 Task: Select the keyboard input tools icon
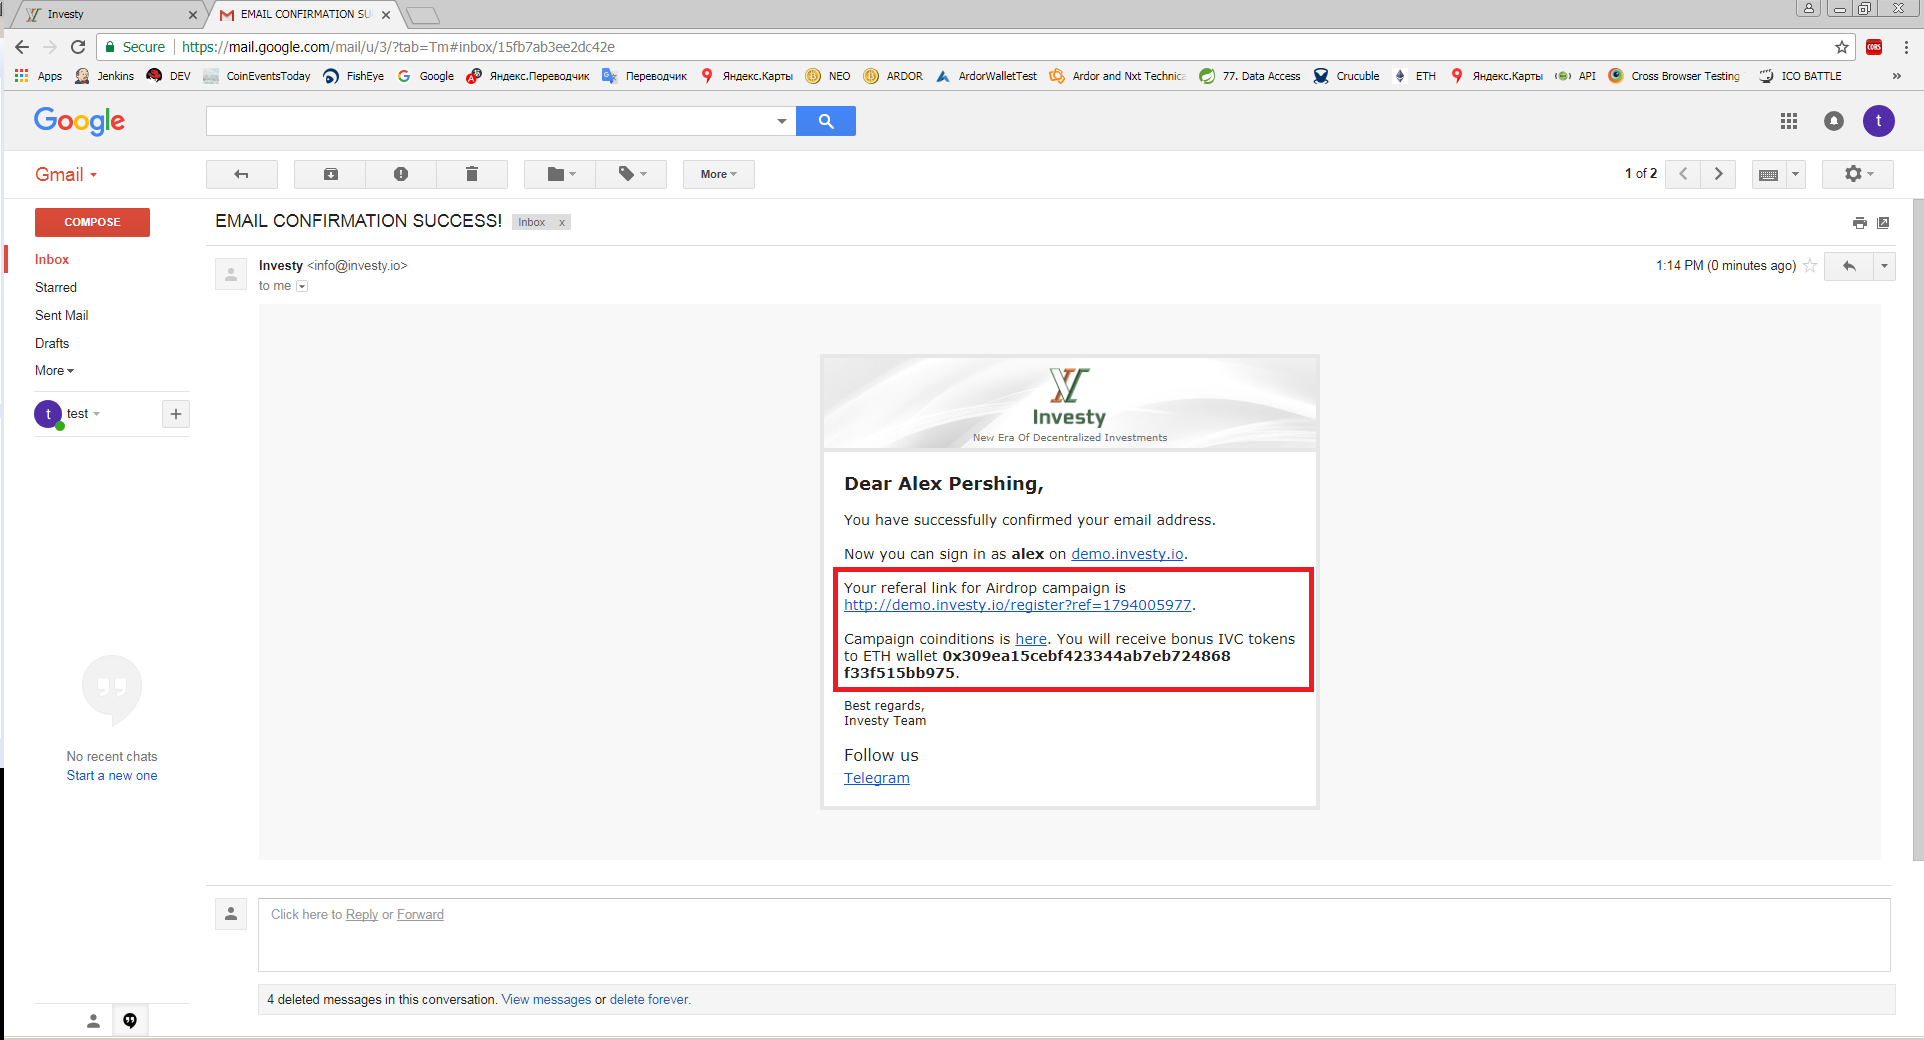click(x=1769, y=174)
